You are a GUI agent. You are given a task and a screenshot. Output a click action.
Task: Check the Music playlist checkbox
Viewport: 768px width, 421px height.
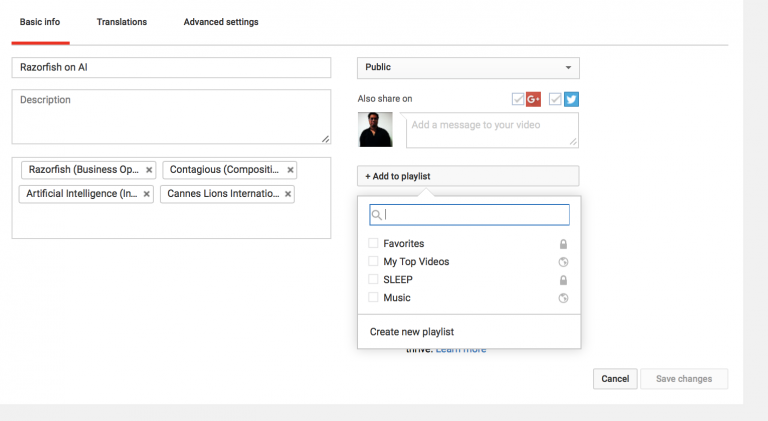coord(373,297)
